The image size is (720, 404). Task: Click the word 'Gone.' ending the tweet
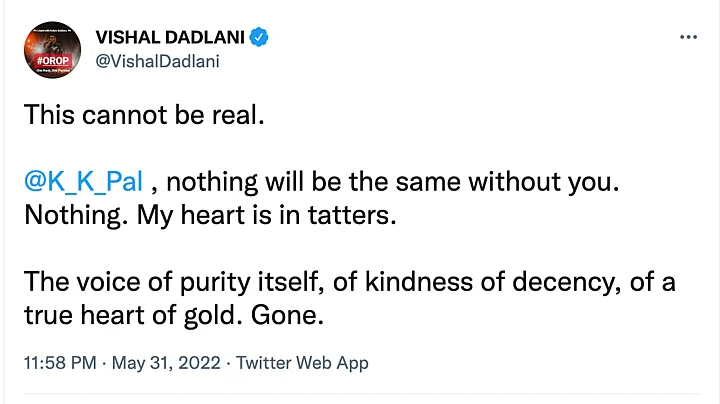tap(287, 315)
